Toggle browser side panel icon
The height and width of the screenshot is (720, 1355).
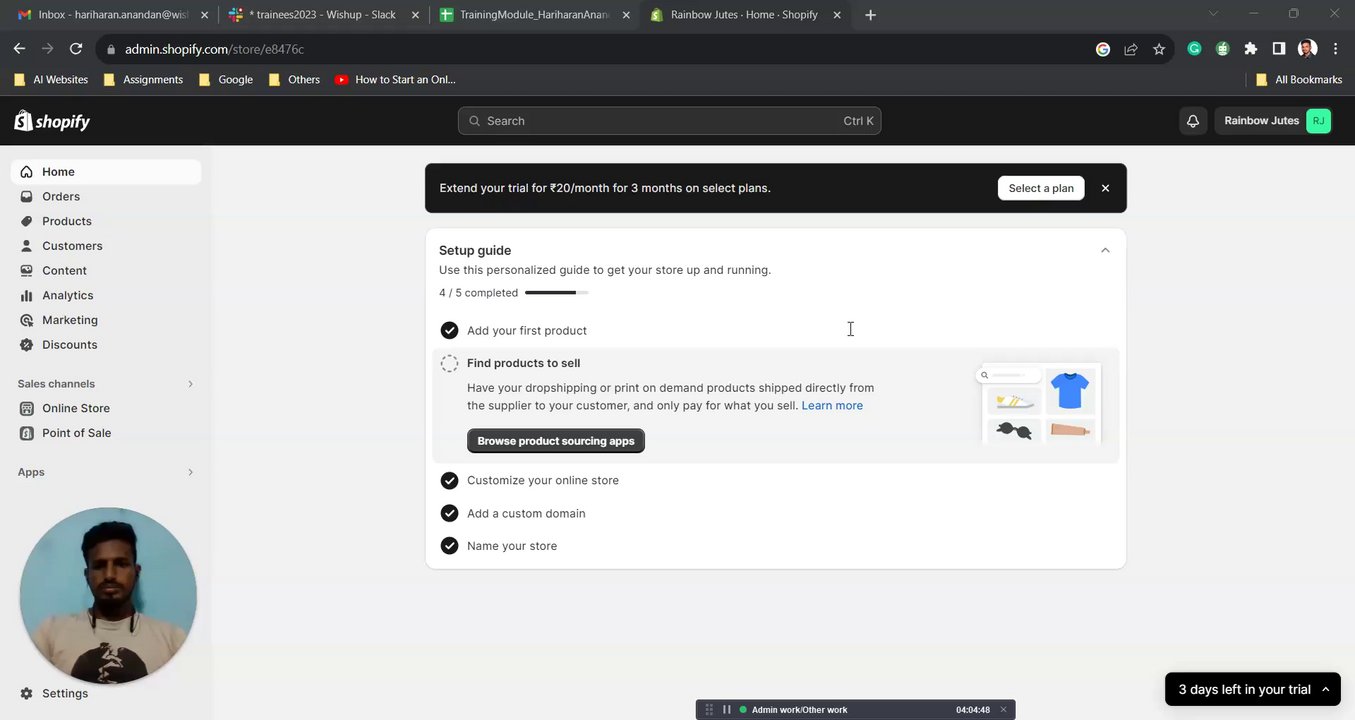click(1279, 48)
